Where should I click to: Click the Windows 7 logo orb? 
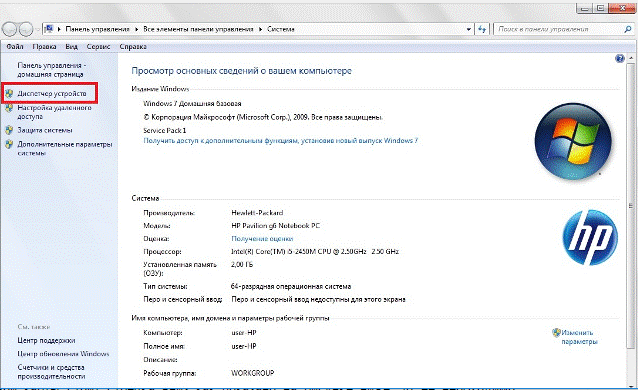573,141
